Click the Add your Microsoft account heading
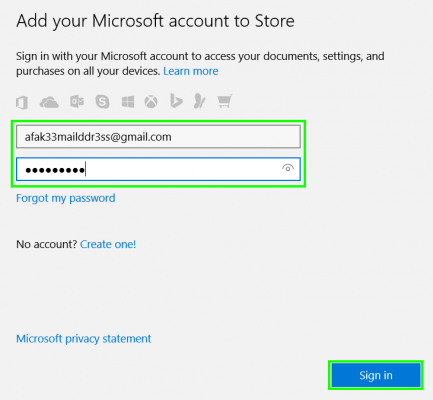 [x=155, y=22]
